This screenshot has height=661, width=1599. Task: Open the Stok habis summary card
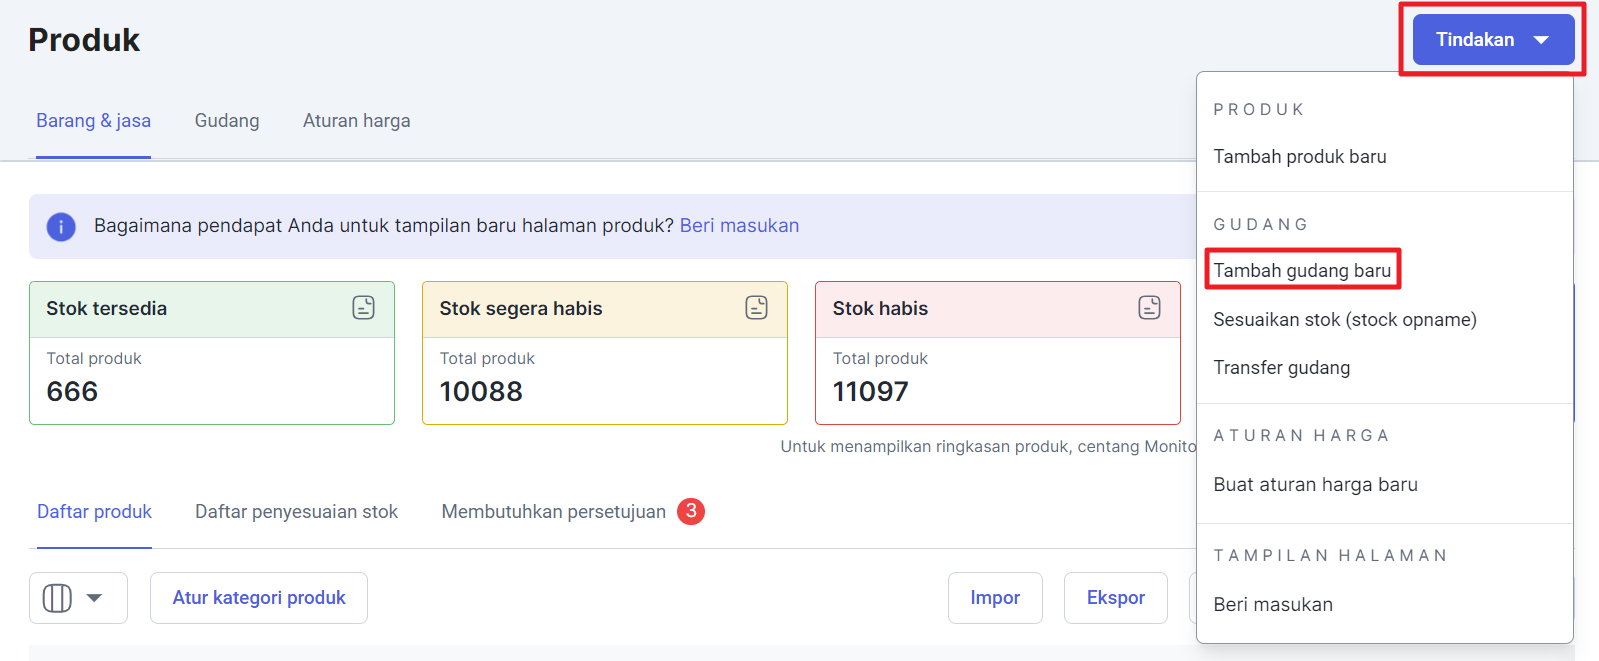[x=998, y=353]
